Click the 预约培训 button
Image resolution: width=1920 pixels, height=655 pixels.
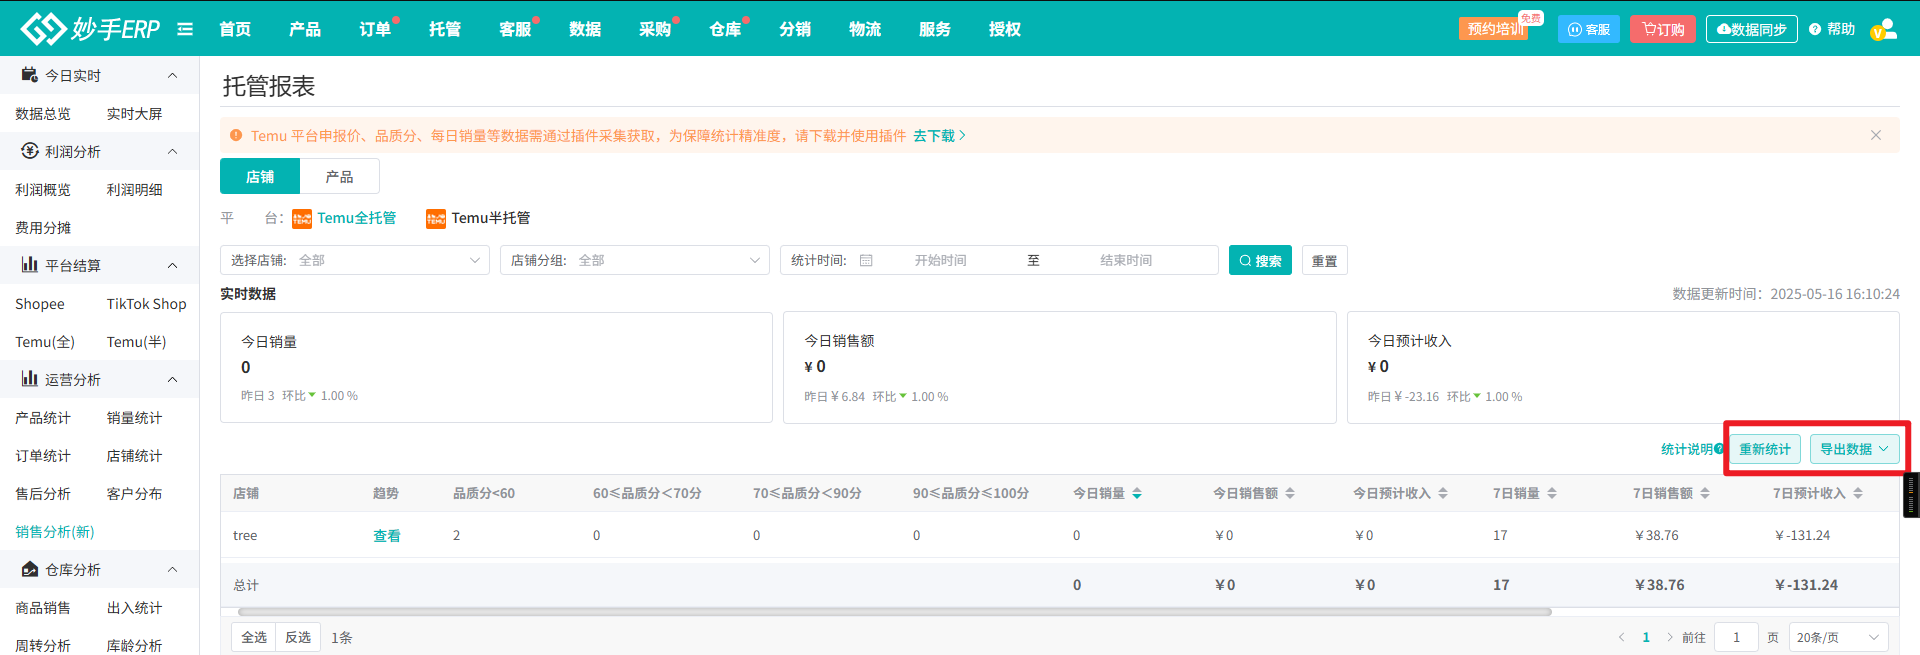1494,29
